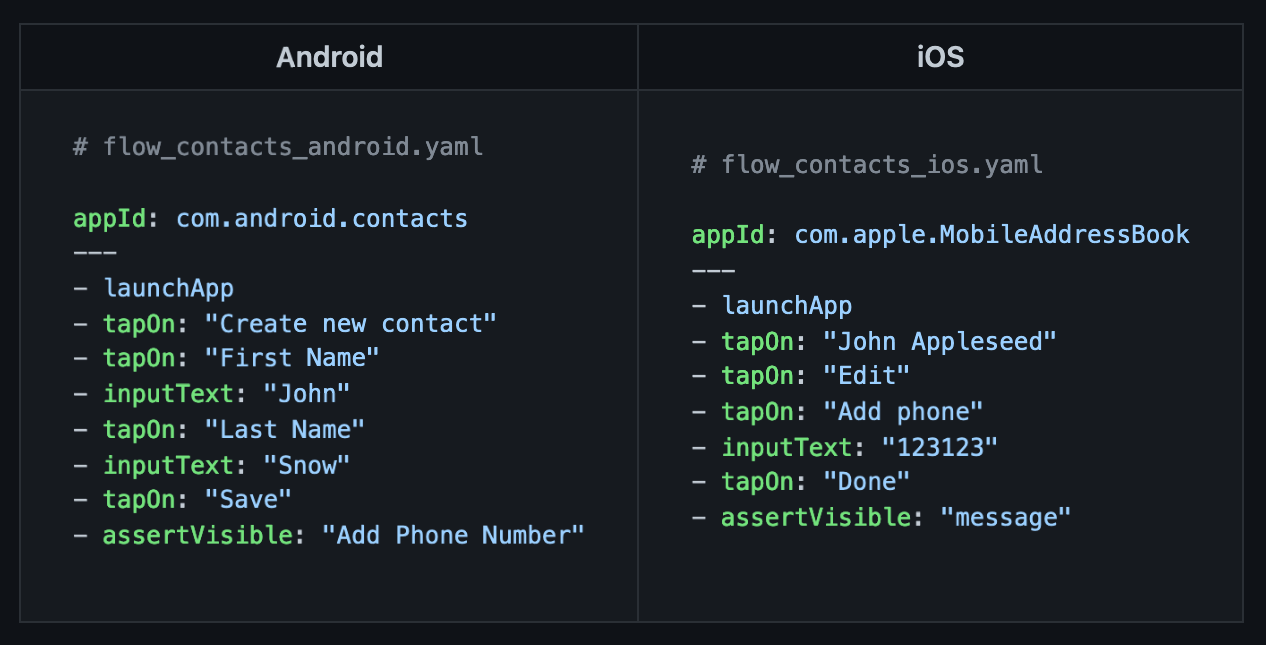Image resolution: width=1266 pixels, height=645 pixels.
Task: Click the "Add phone" tapOn string
Action: [903, 412]
